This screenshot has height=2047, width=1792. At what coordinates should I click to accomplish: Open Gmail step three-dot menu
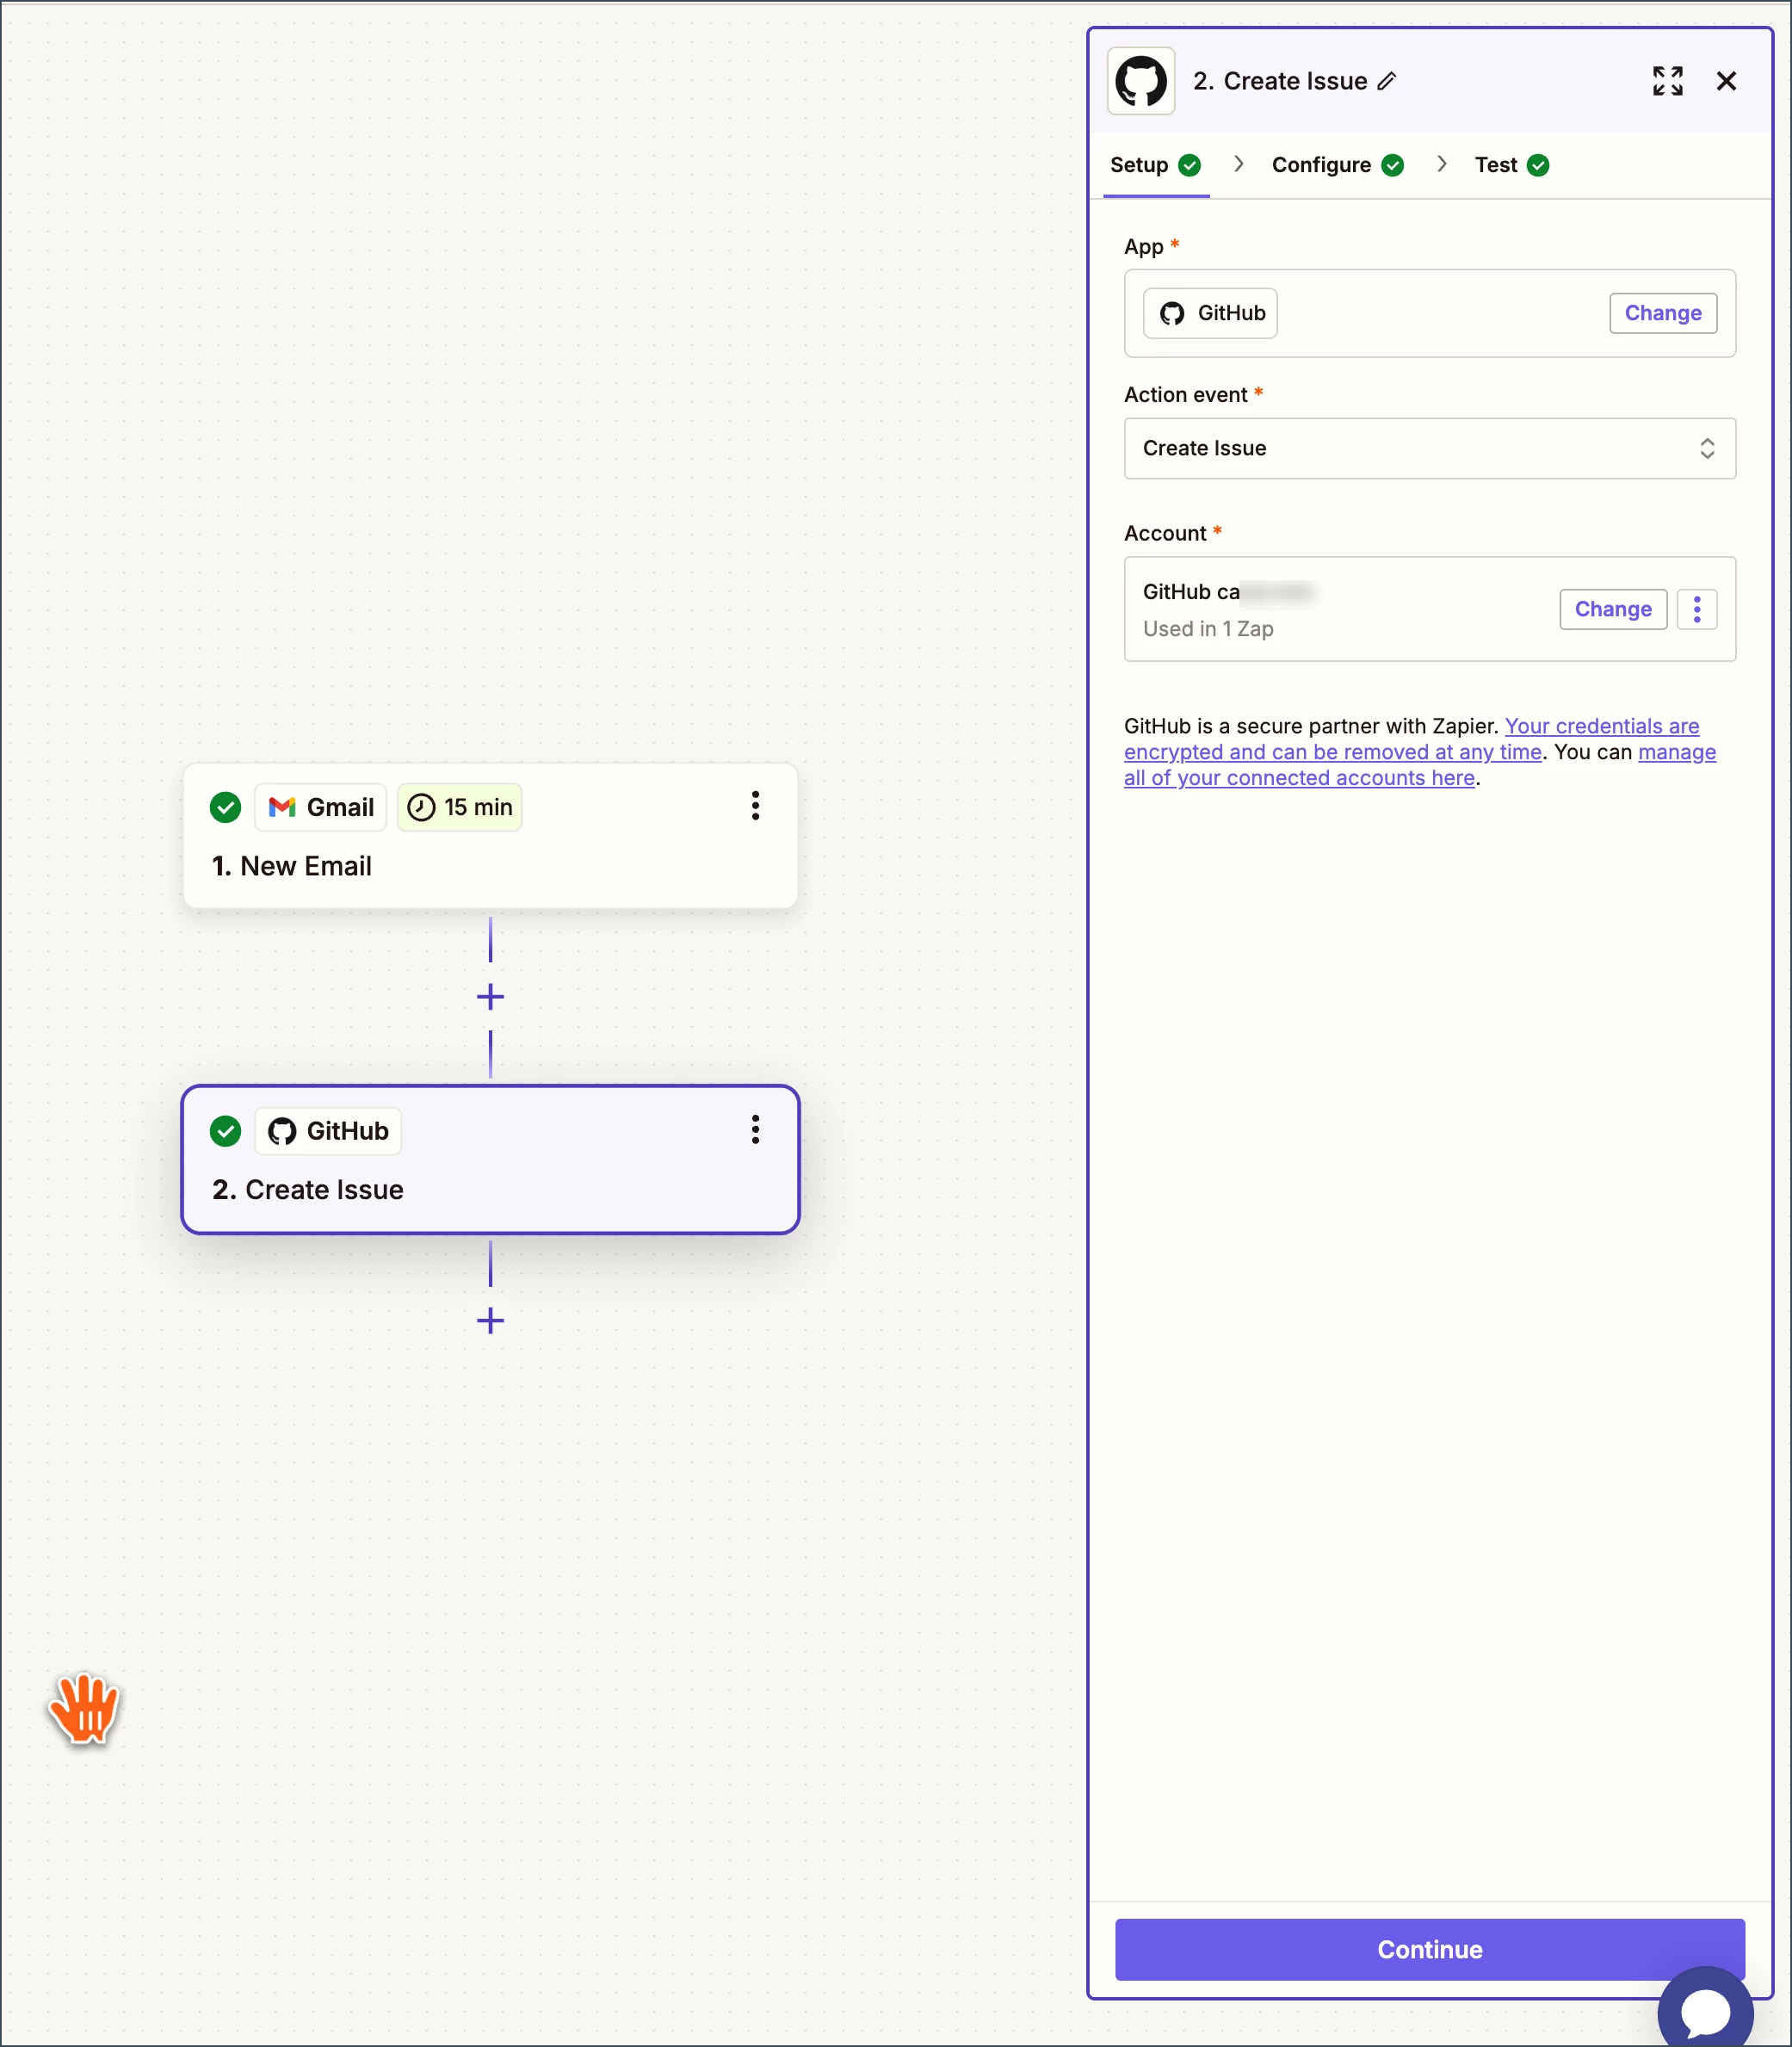(755, 806)
